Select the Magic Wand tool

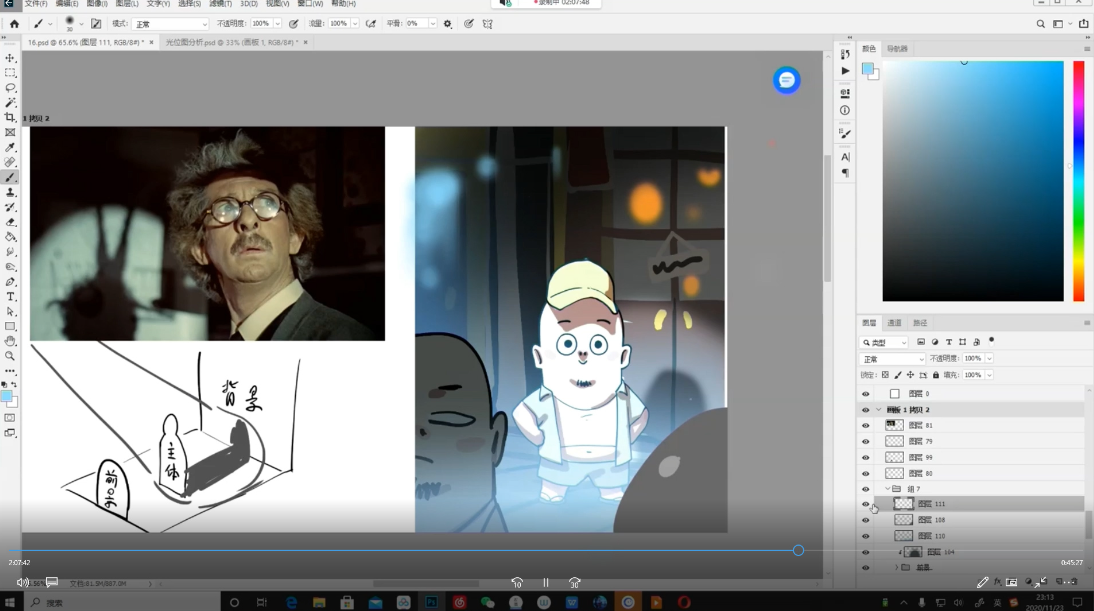pos(10,103)
